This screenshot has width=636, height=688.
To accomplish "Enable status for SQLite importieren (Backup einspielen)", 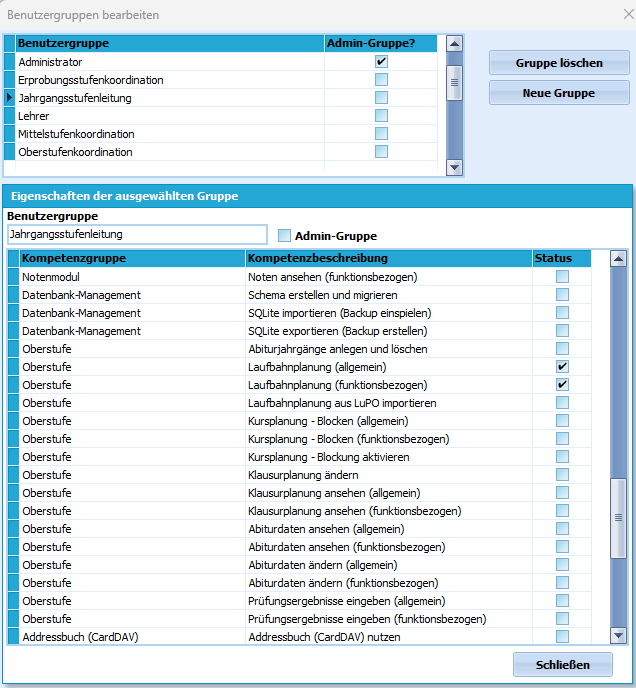I will click(562, 312).
